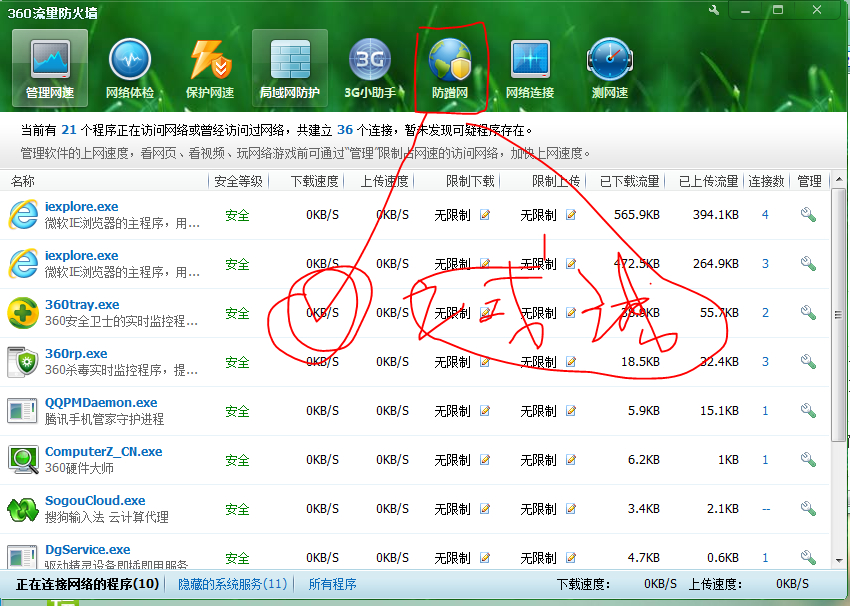Open manage wrench for 360tray.exe
This screenshot has height=606, width=850.
click(x=808, y=312)
